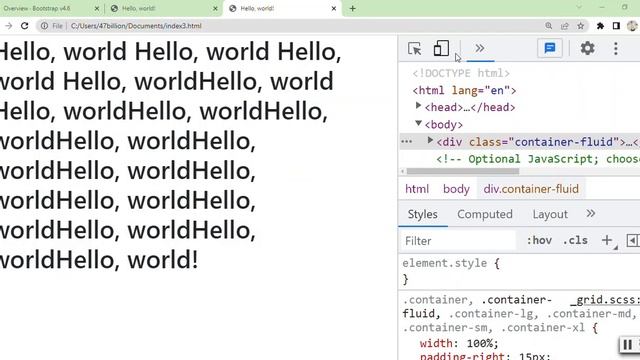The image size is (640, 360).
Task: Switch to Overview Bootstrap v4.6 tab
Action: (x=37, y=8)
